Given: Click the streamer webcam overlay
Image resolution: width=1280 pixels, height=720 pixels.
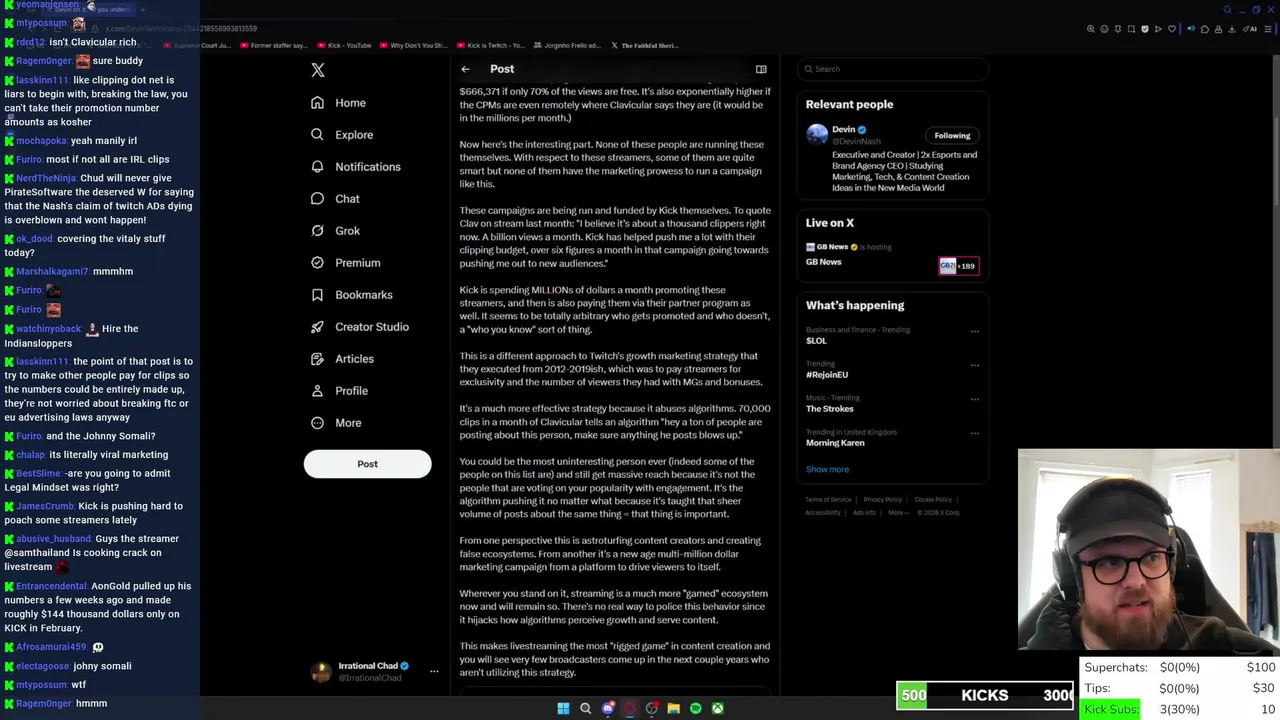Looking at the screenshot, I should point(1148,550).
